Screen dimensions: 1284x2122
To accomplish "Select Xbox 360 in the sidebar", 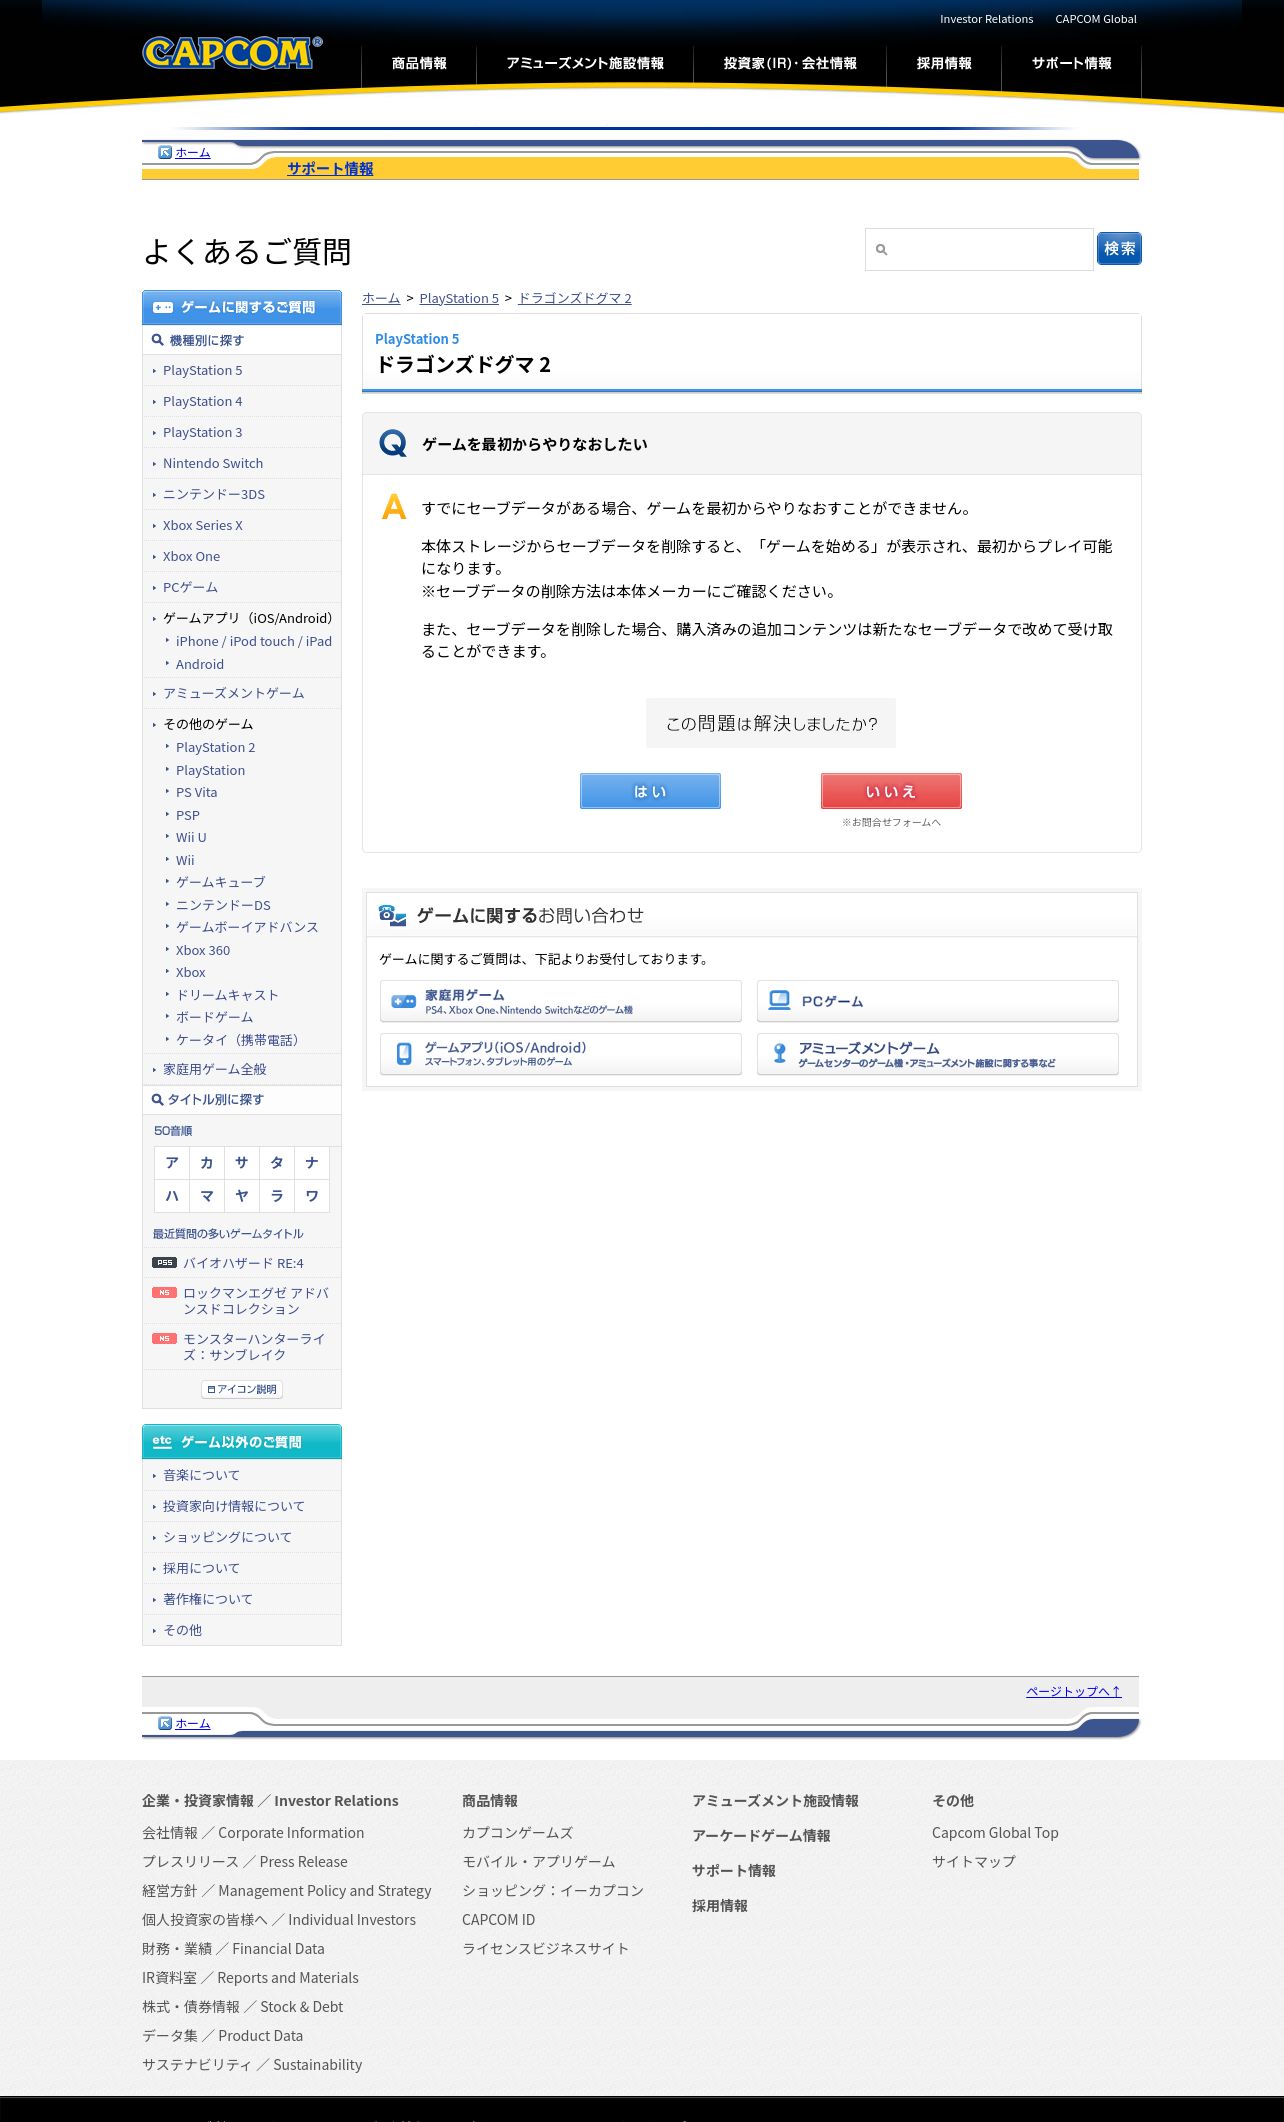I will 203,950.
